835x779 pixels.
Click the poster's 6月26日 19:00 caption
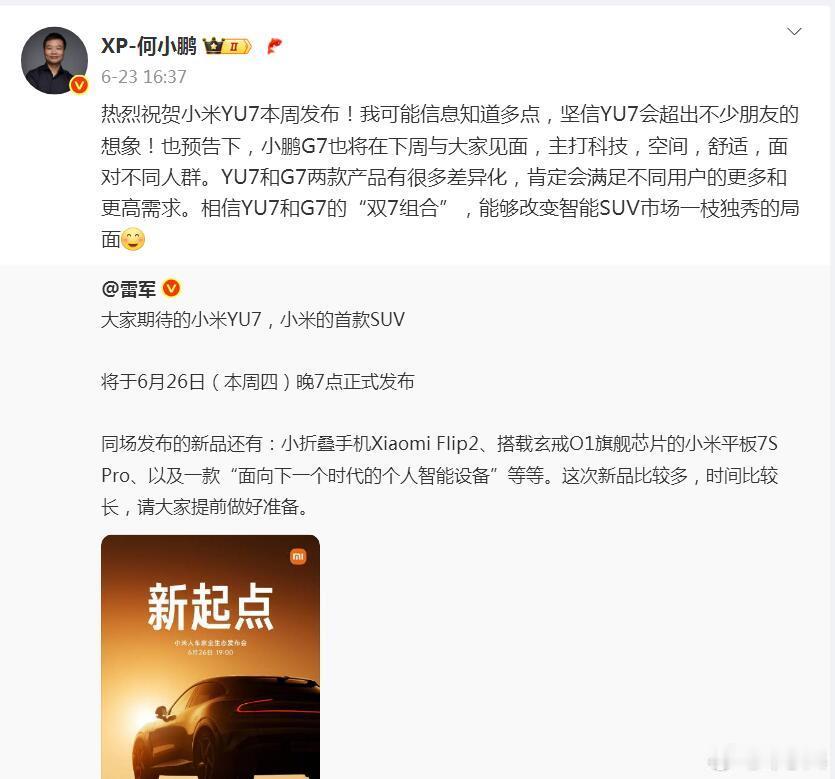tap(210, 652)
